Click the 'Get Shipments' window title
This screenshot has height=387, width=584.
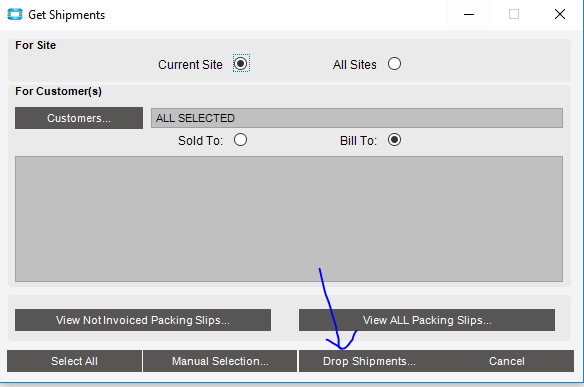point(67,15)
